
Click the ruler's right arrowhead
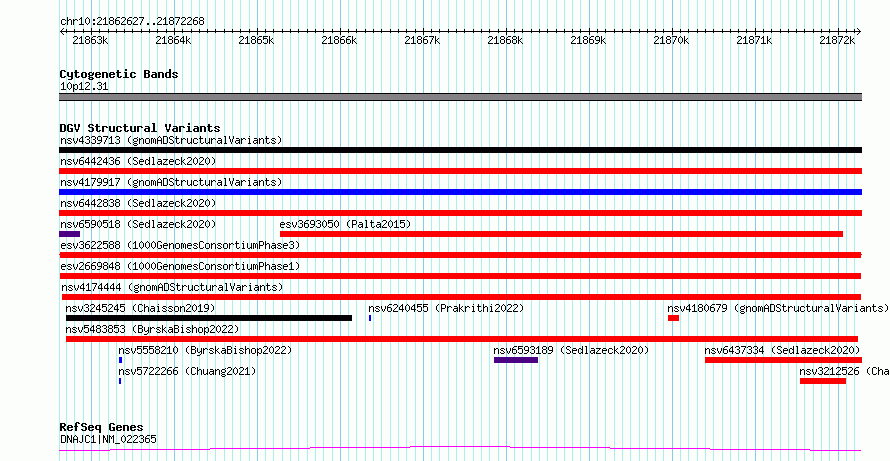point(859,32)
